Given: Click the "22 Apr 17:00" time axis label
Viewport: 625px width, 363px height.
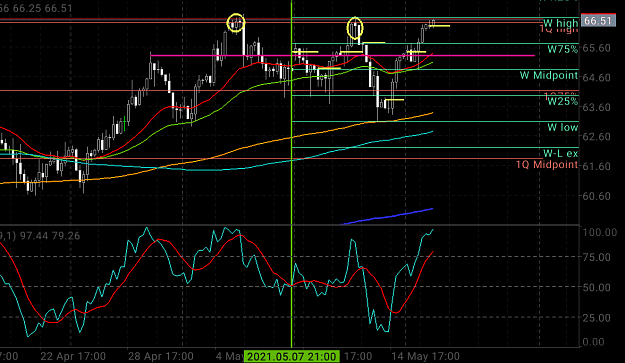Looking at the screenshot, I should point(73,356).
